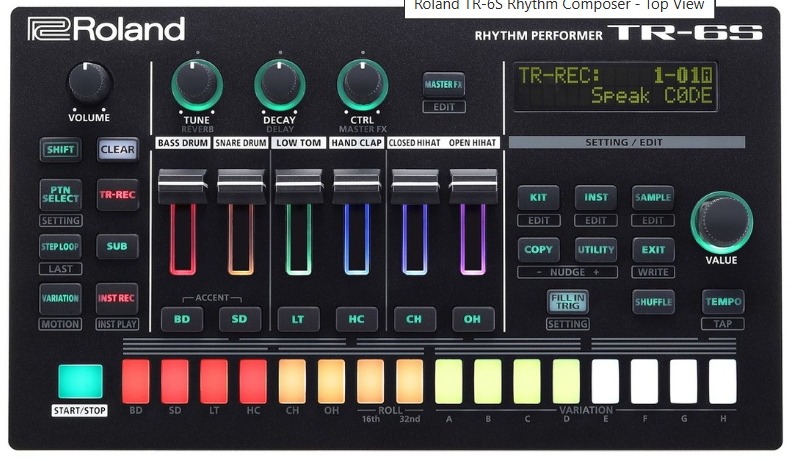Toggle red step pad labeled LT
Image resolution: width=792 pixels, height=461 pixels.
tap(214, 381)
